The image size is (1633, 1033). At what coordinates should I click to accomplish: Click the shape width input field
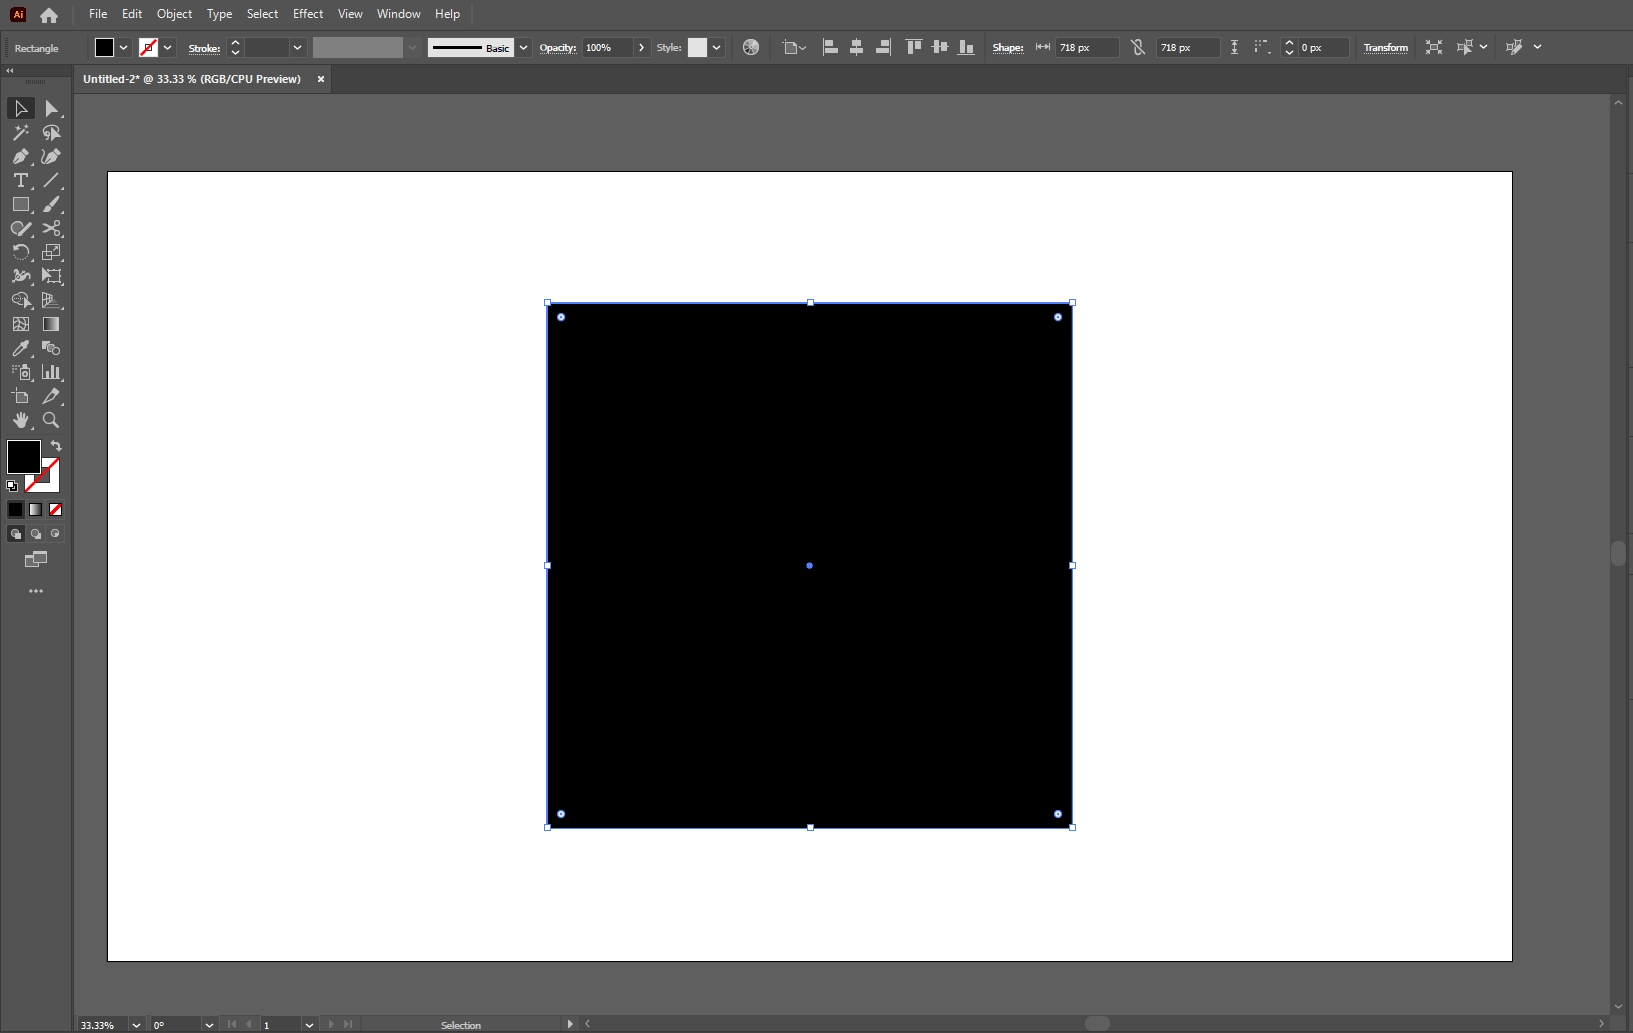(1087, 47)
